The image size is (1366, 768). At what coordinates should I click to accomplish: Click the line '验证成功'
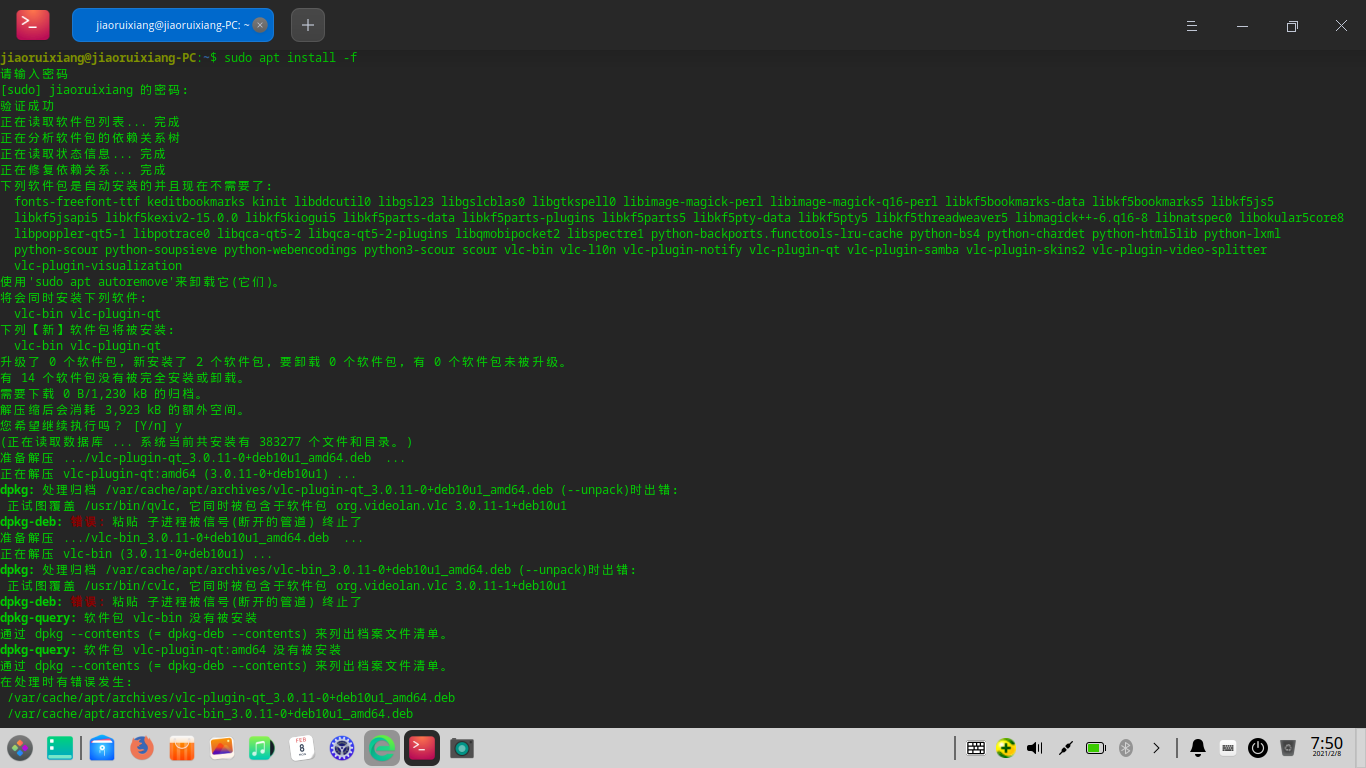27,106
